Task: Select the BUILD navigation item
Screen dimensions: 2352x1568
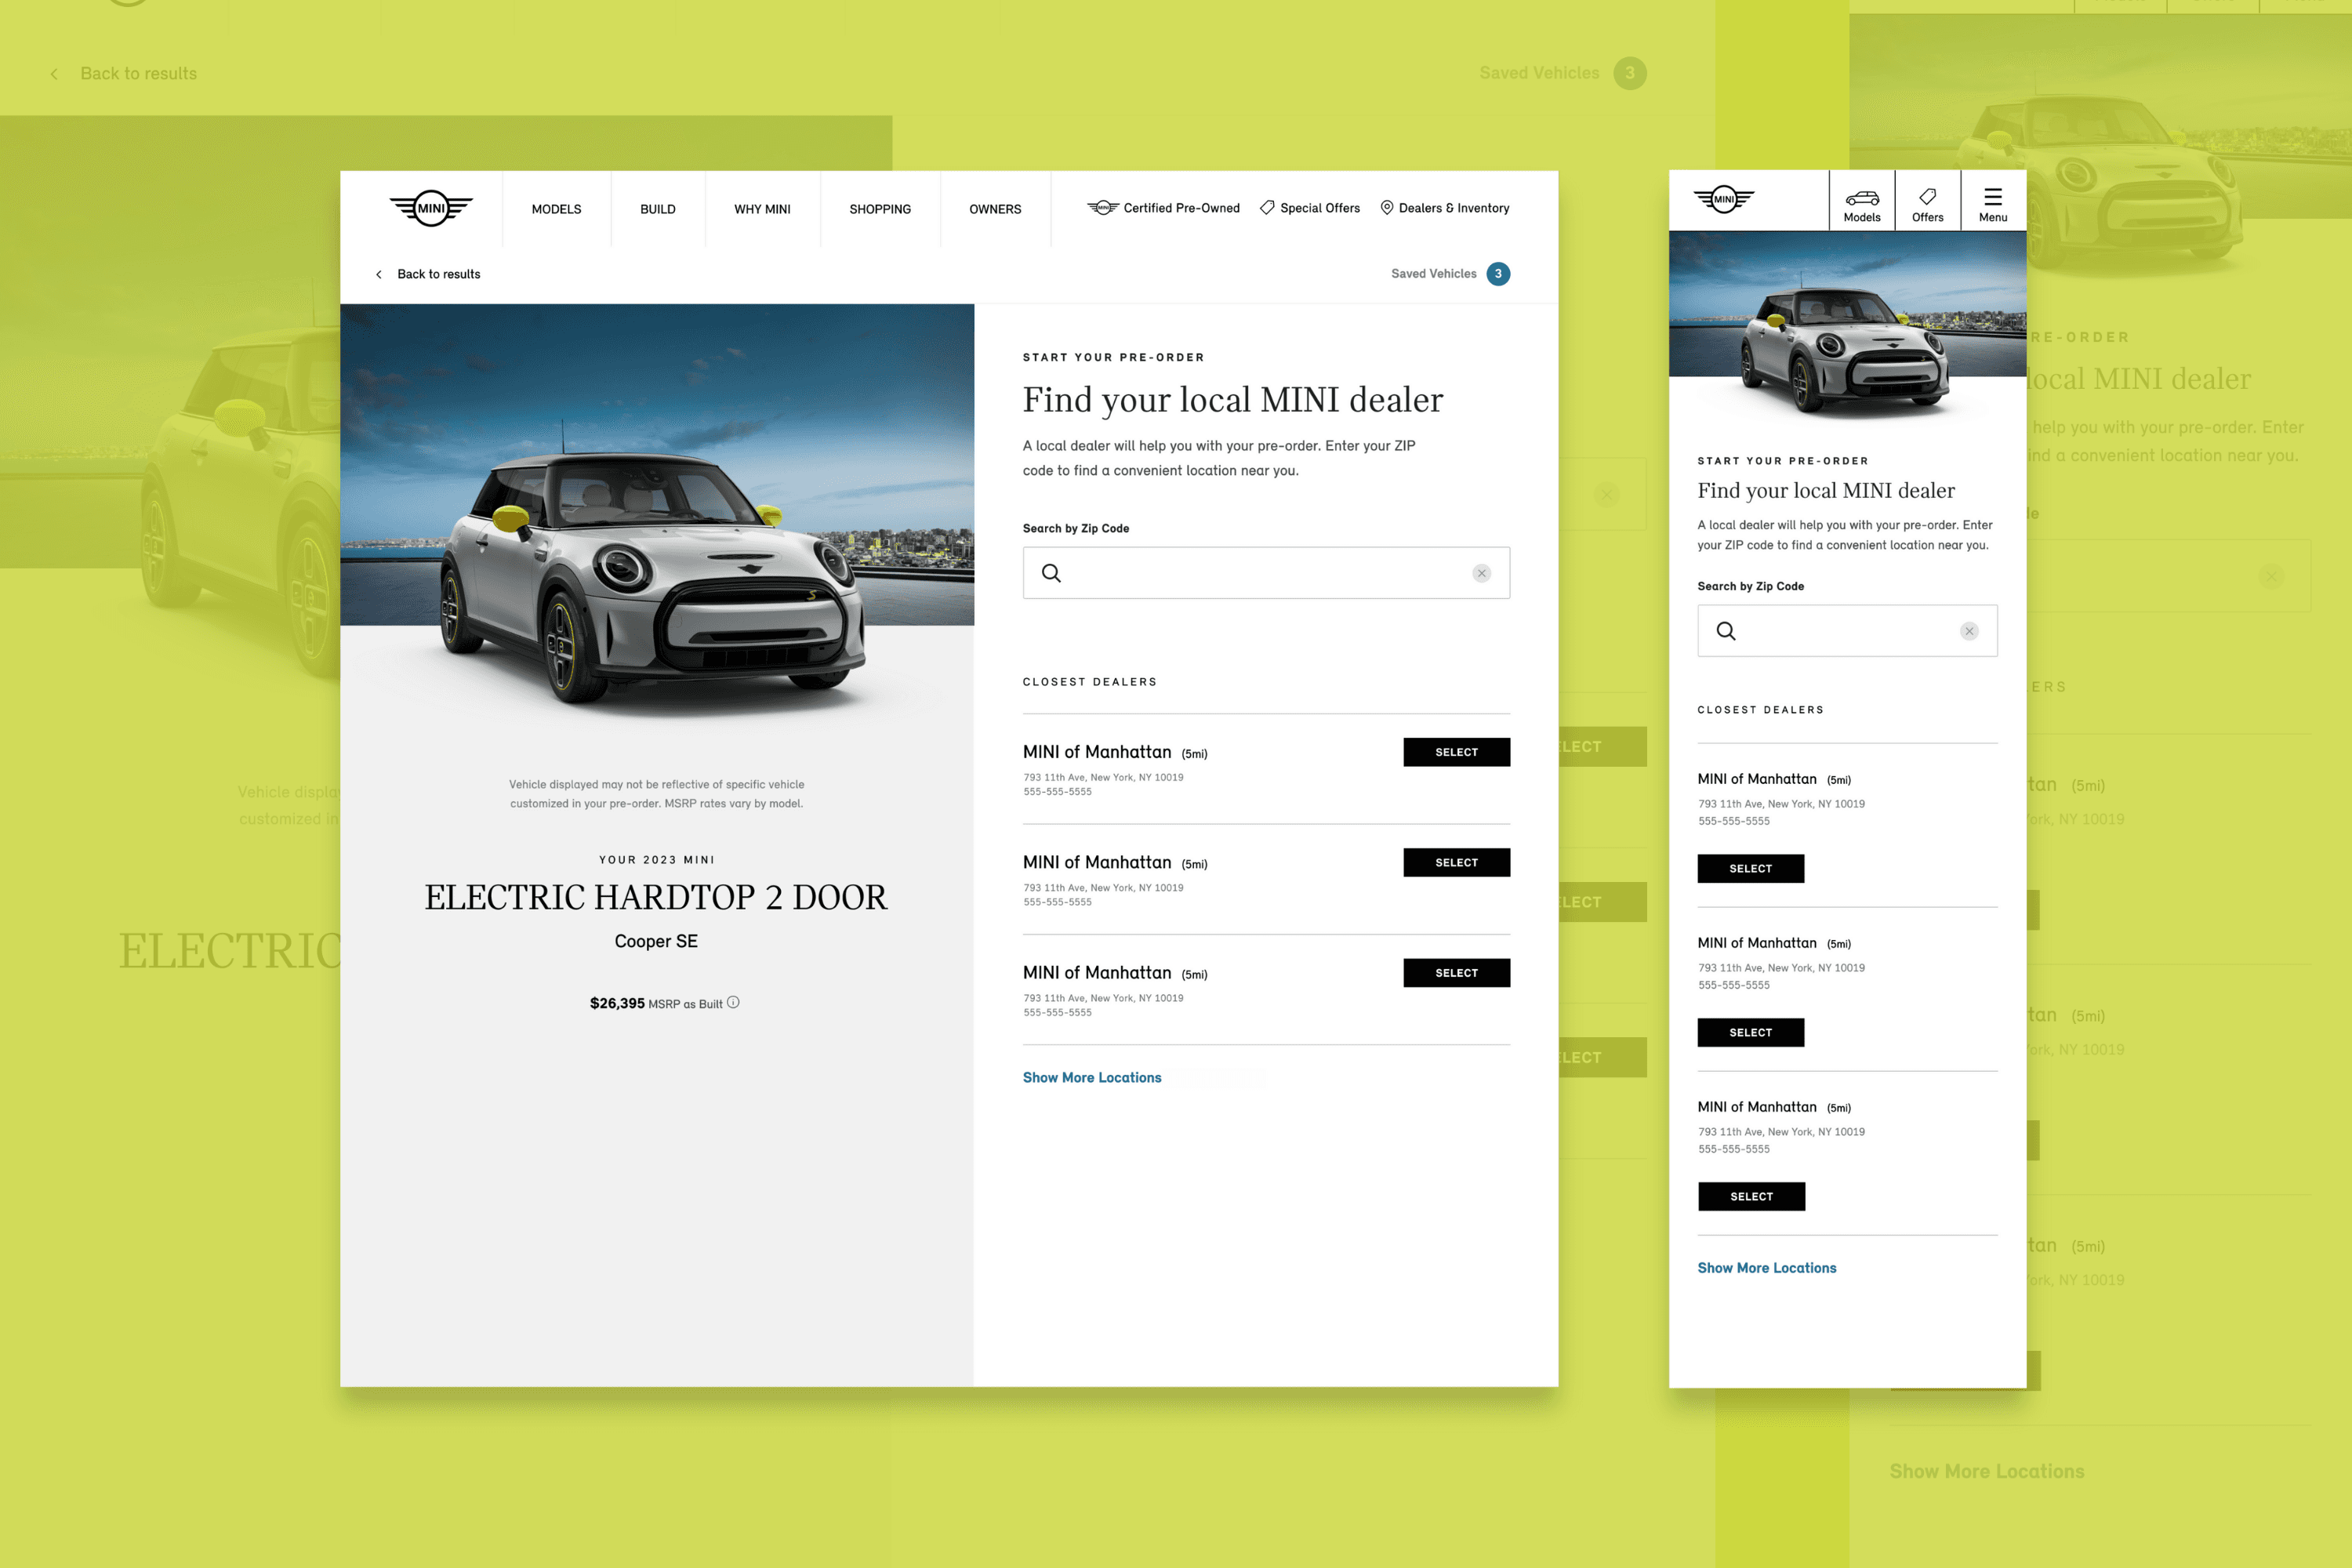Action: [657, 209]
